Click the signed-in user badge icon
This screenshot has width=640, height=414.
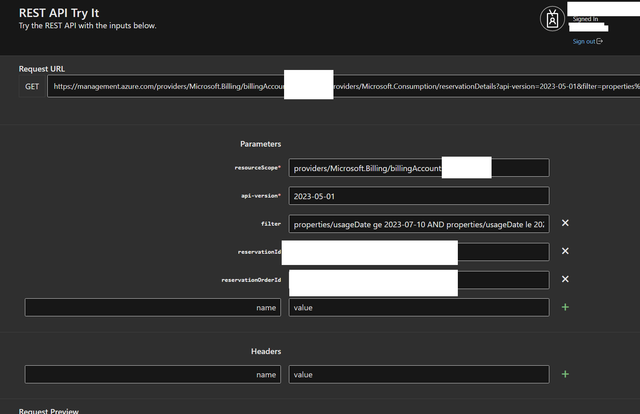pyautogui.click(x=552, y=19)
